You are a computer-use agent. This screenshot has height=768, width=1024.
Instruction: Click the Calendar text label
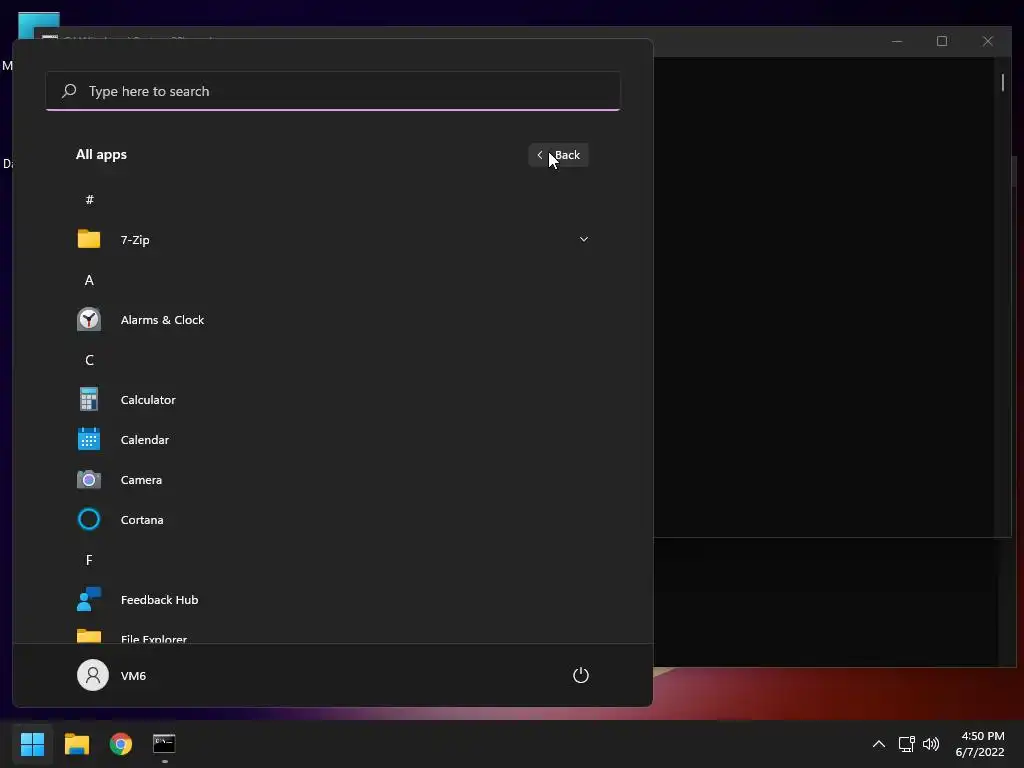coord(145,440)
